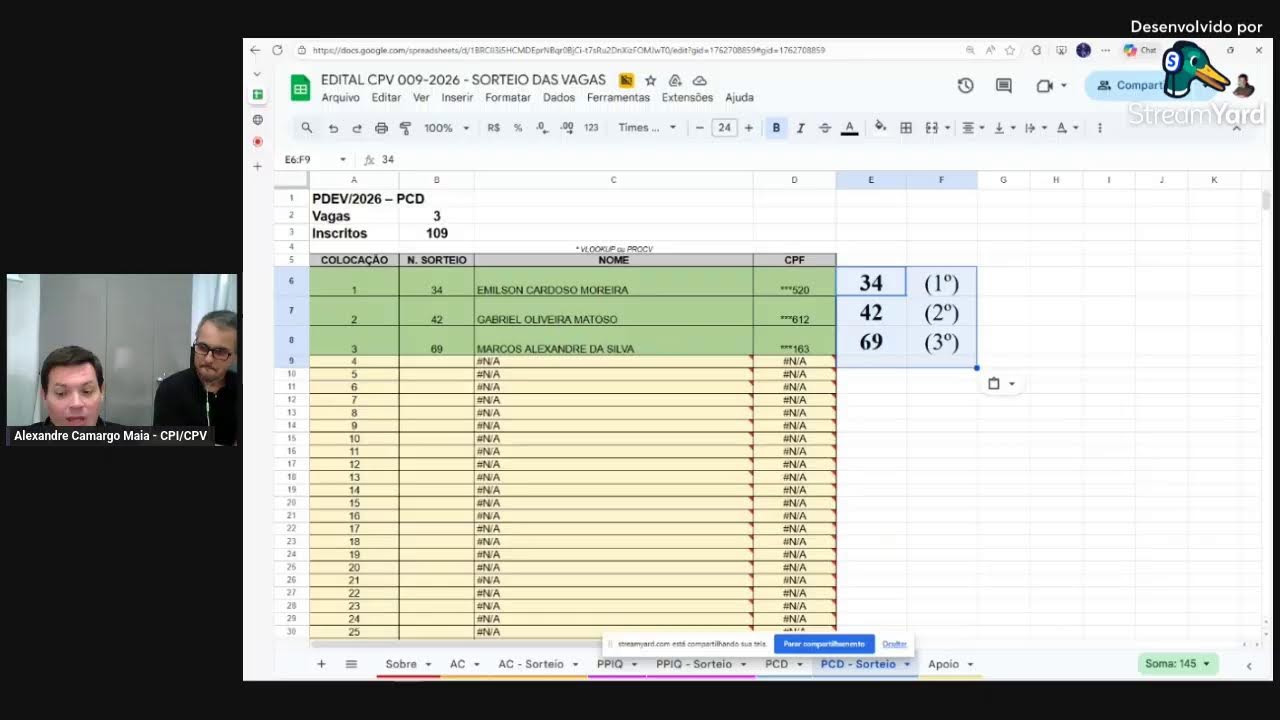Switch to the Sobre sheet tab
1280x720 pixels.
(401, 664)
